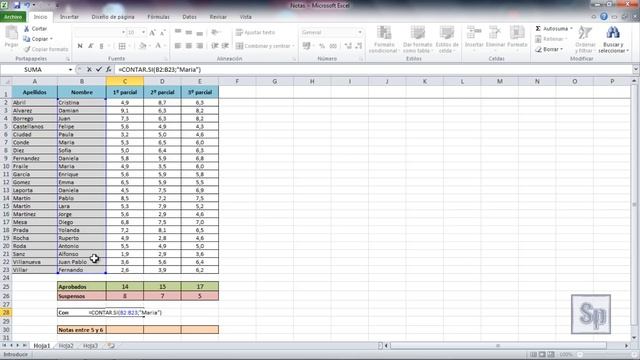Image resolution: width=640 pixels, height=360 pixels.
Task: Cancel the formula with the X icon
Action: click(89, 70)
